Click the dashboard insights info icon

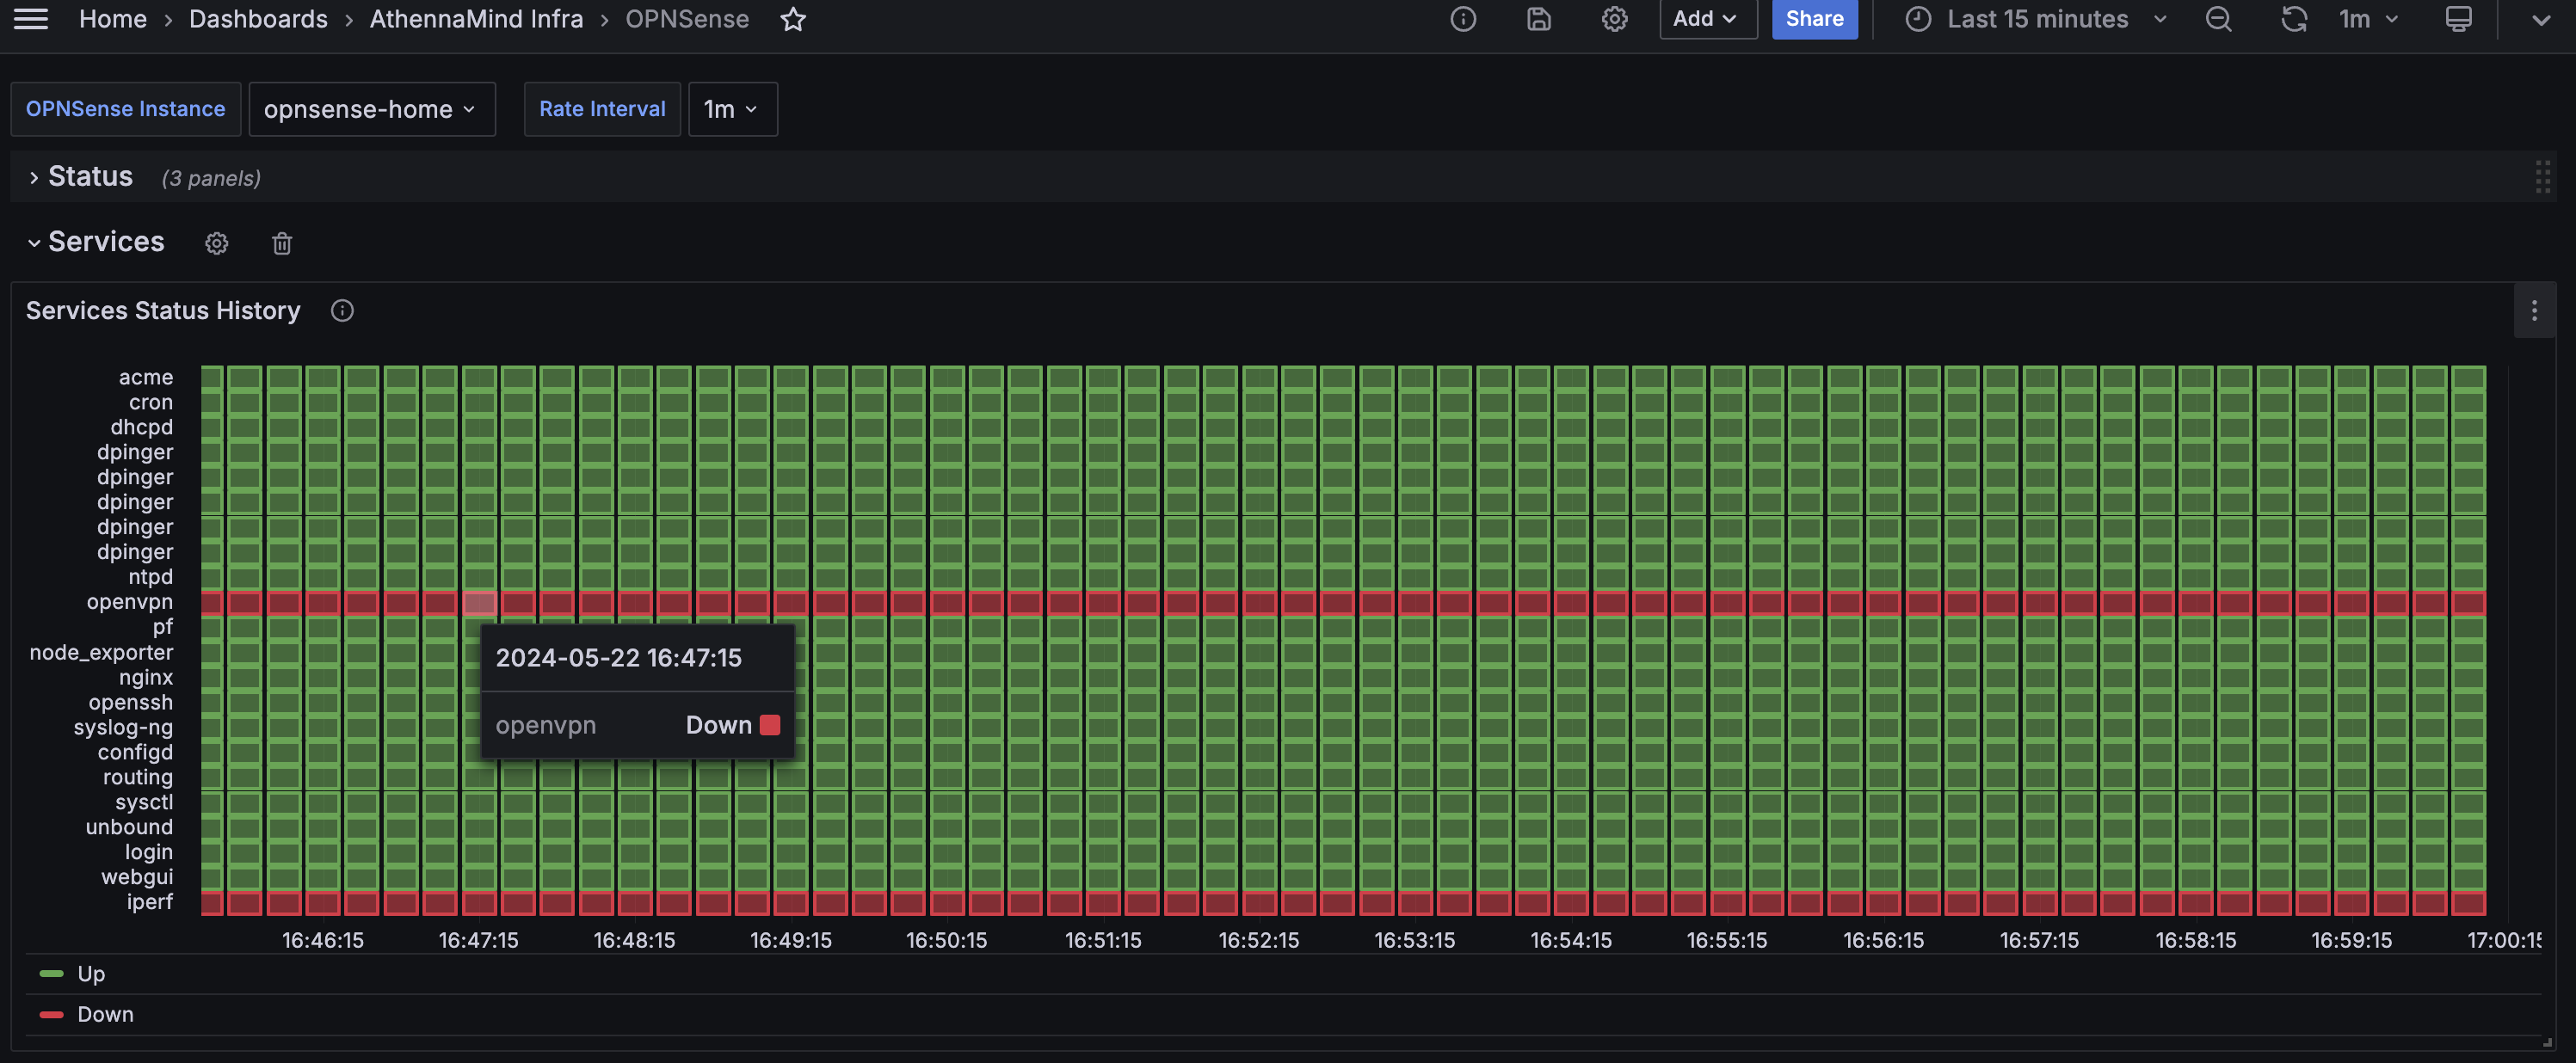(x=1463, y=19)
